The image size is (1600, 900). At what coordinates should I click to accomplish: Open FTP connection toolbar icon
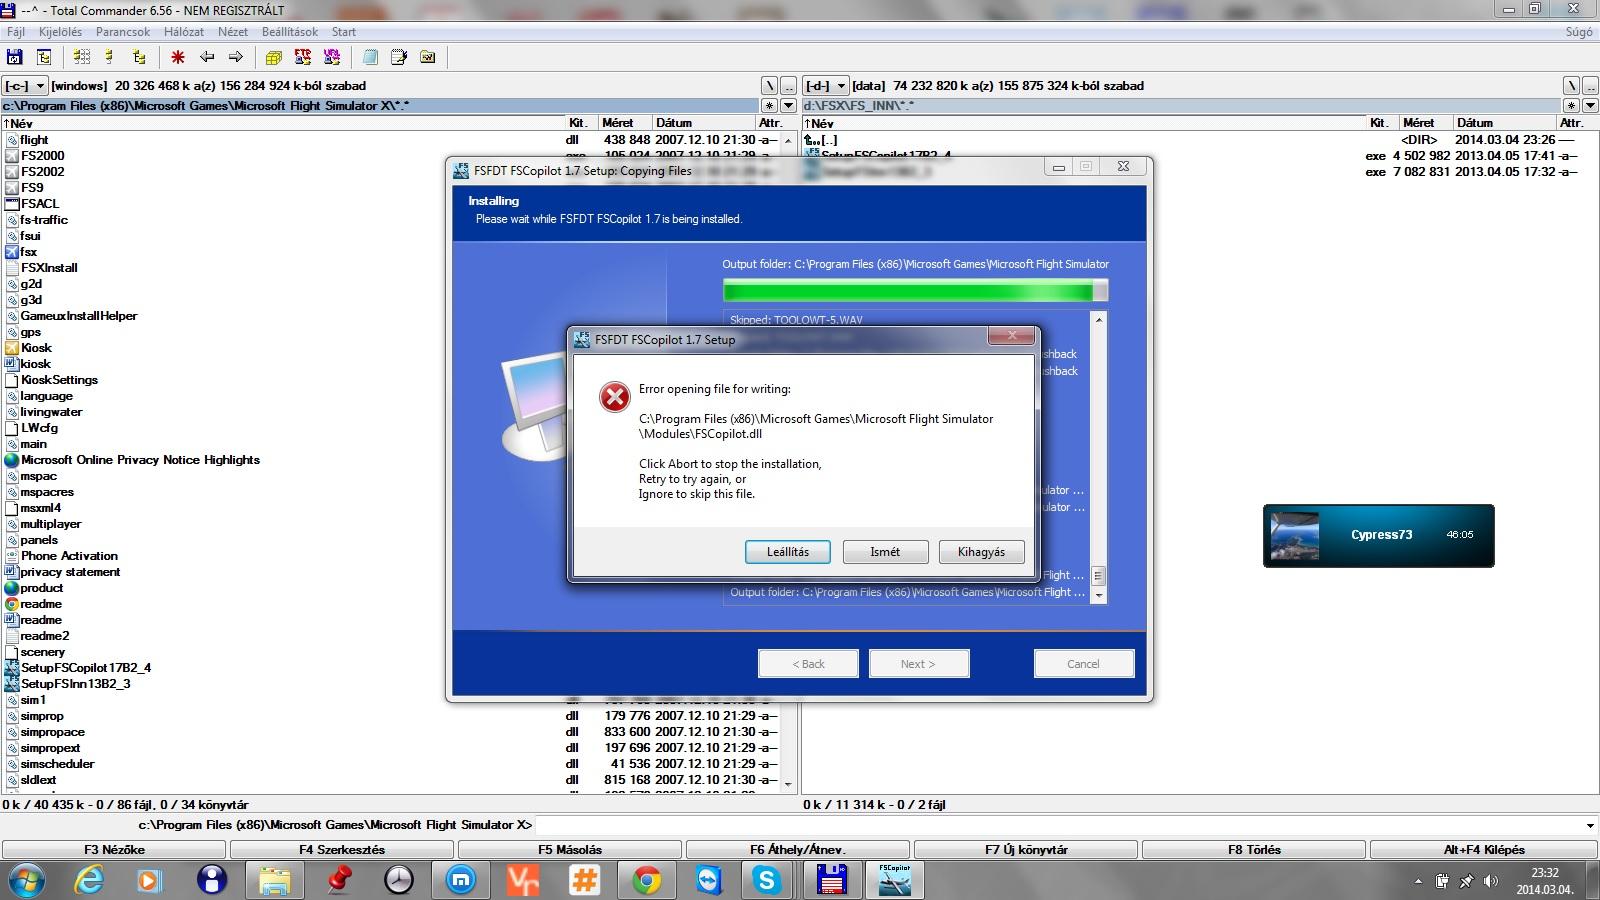tap(303, 57)
